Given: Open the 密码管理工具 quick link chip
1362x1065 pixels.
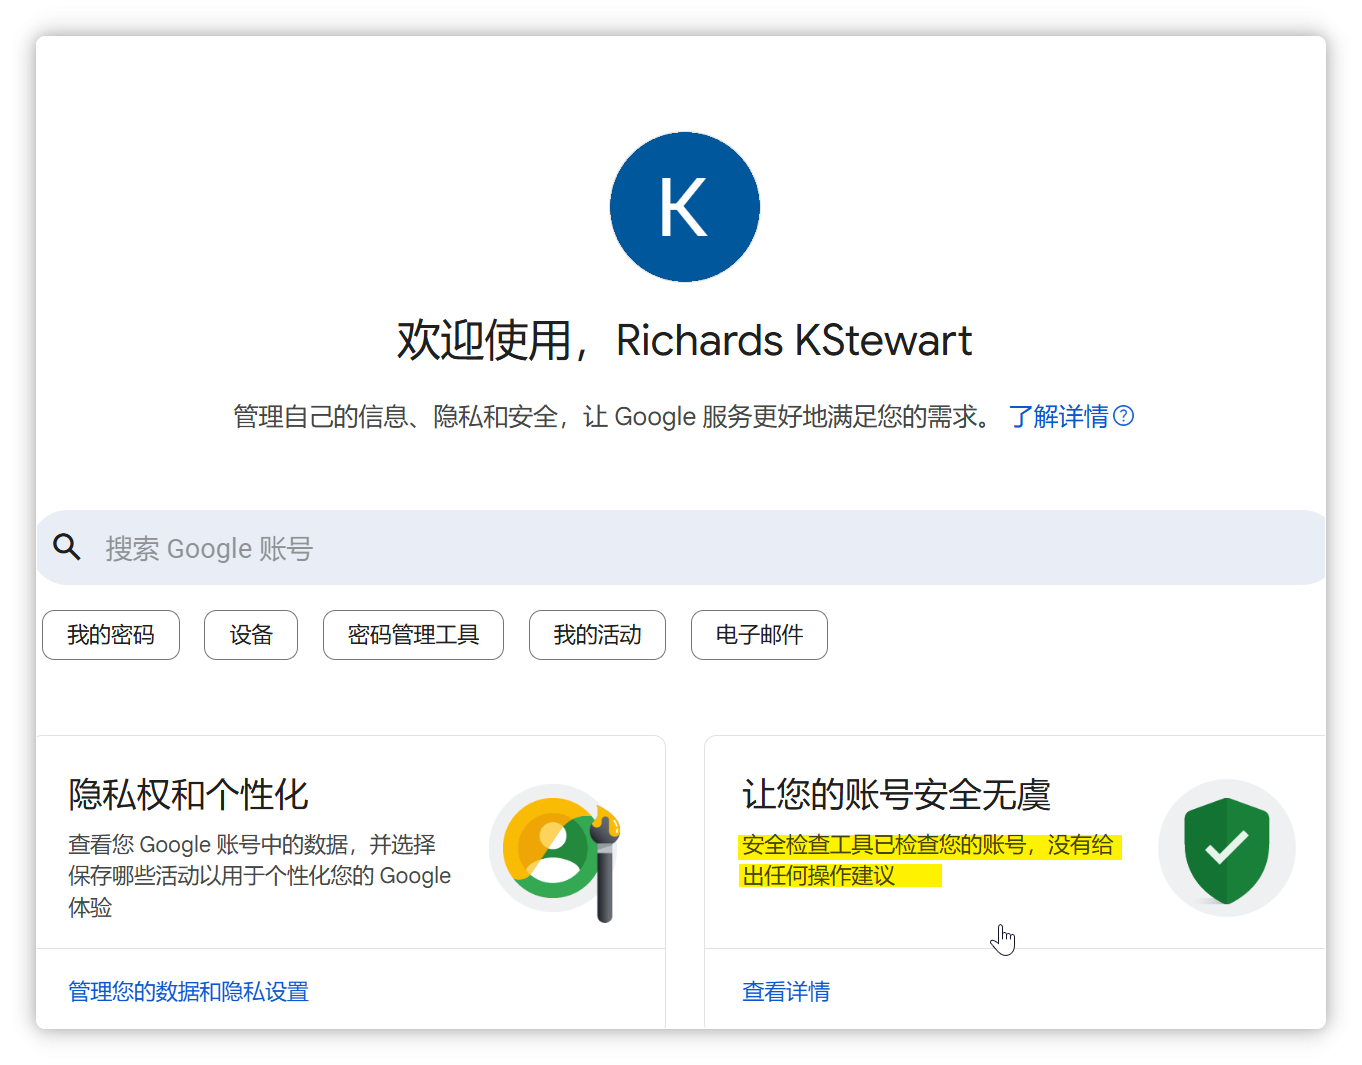Looking at the screenshot, I should tap(413, 635).
